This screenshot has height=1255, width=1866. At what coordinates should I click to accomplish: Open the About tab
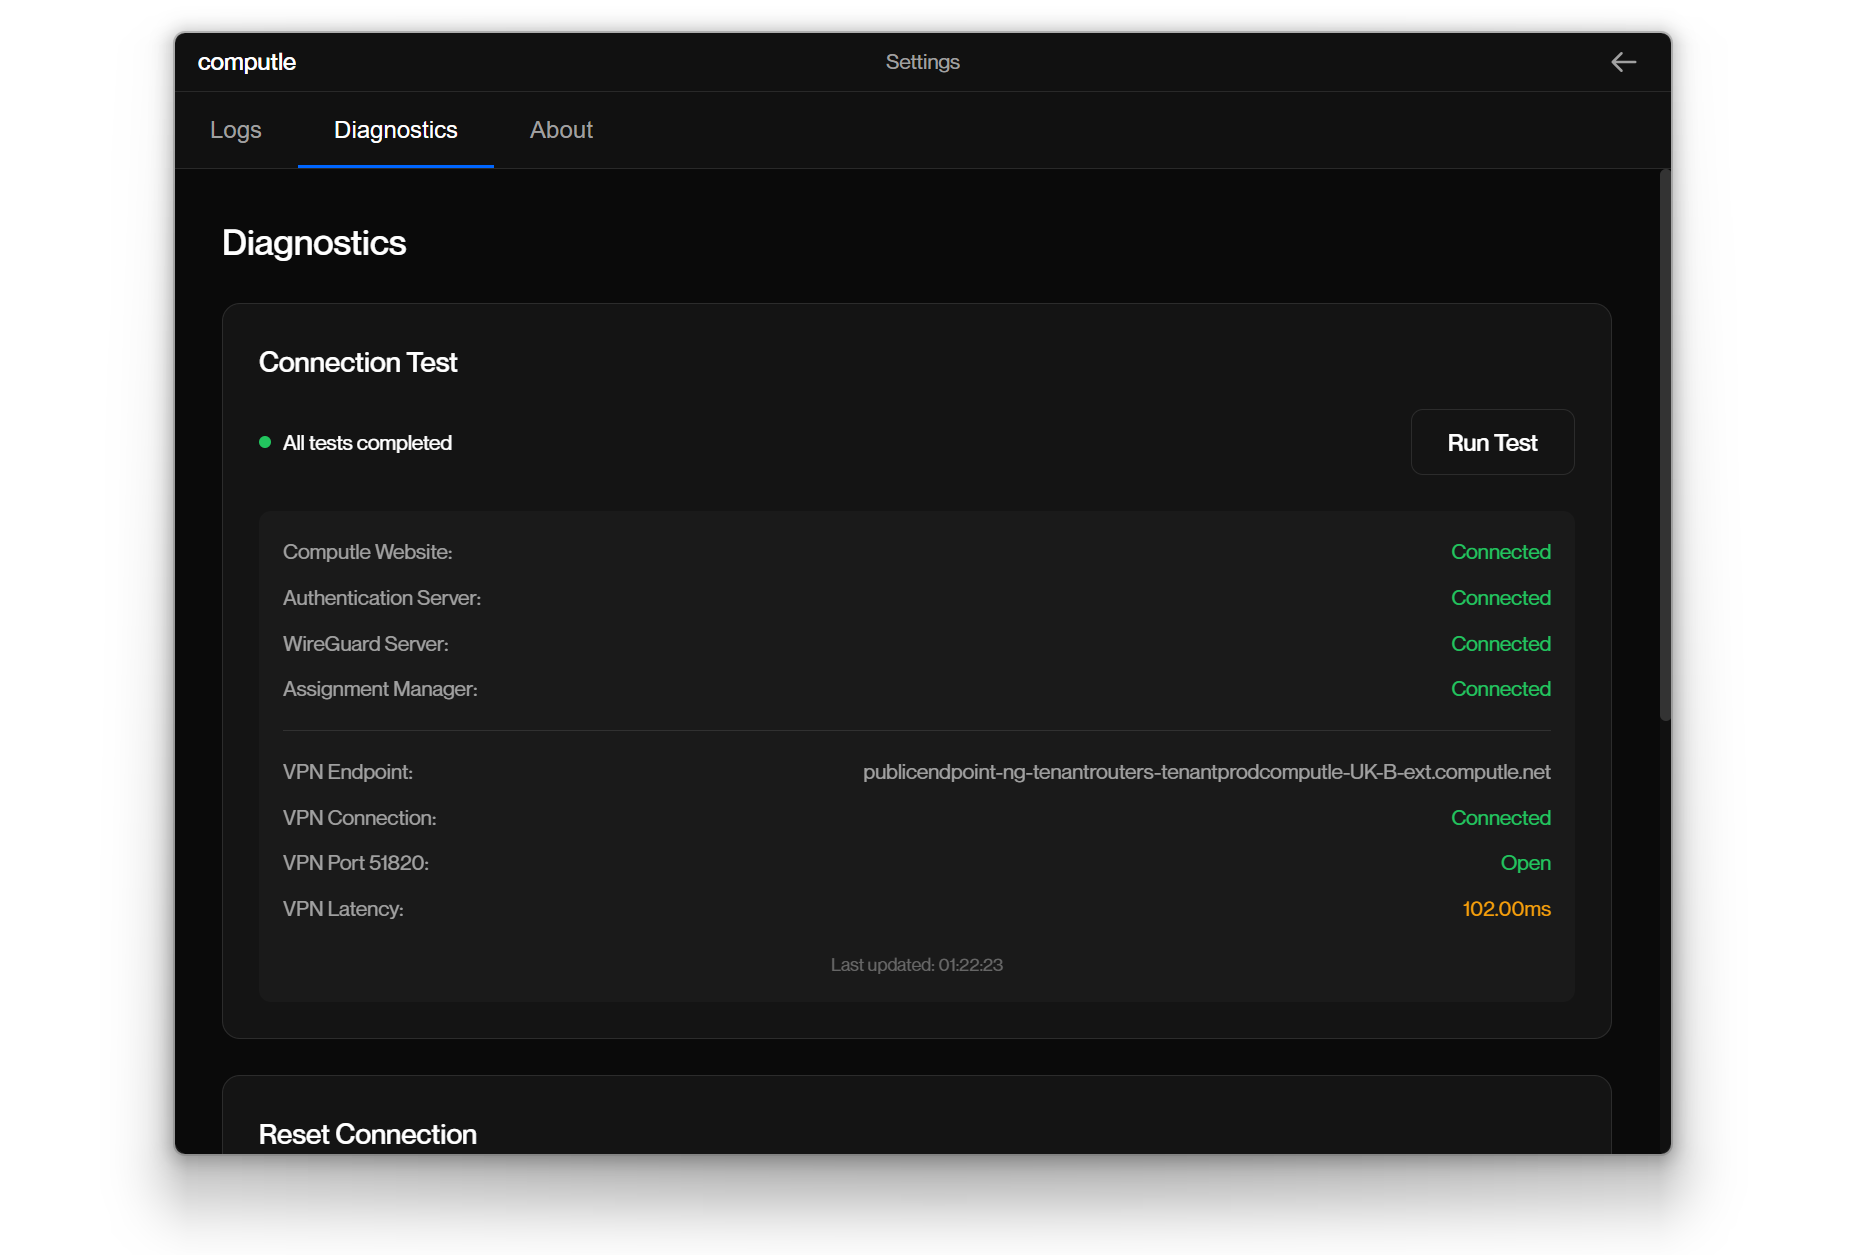pos(561,130)
